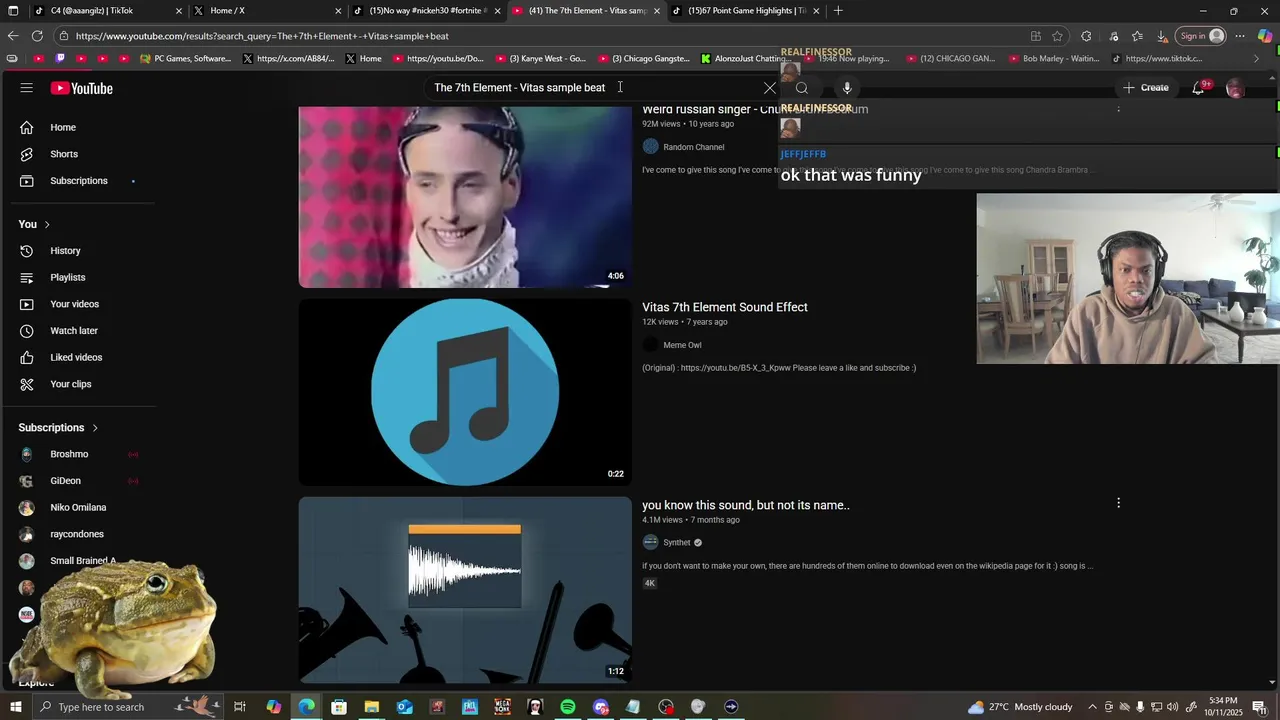This screenshot has width=1280, height=720.
Task: Switch to the C4 (@aaangilz) TikTok tab
Action: (107, 11)
